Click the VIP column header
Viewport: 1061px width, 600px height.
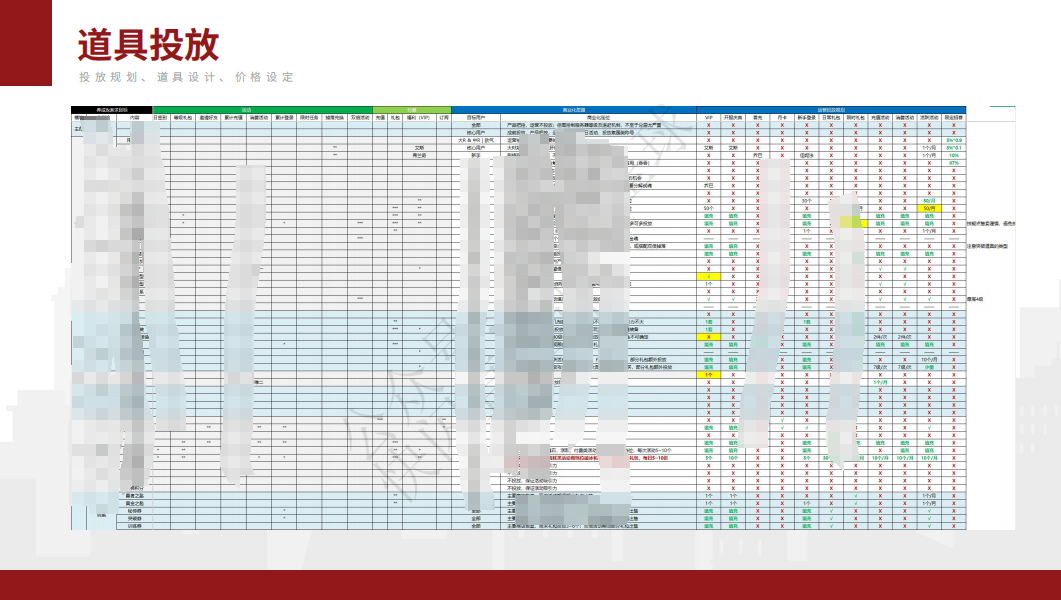tap(709, 117)
